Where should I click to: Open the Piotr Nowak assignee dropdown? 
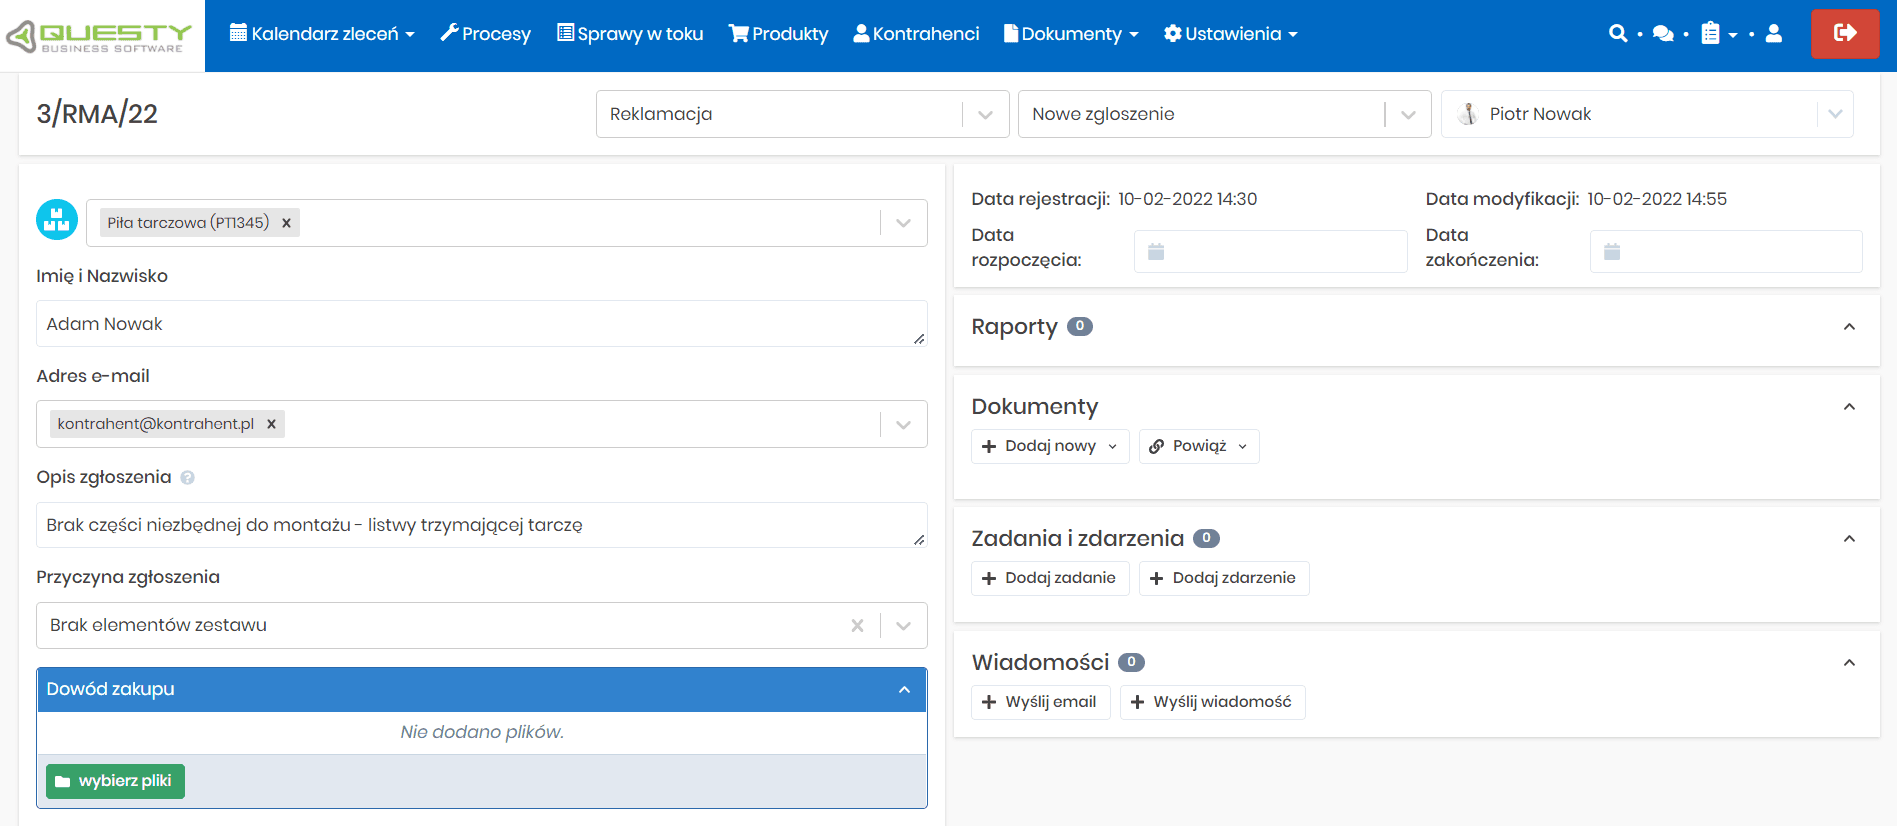[1647, 114]
